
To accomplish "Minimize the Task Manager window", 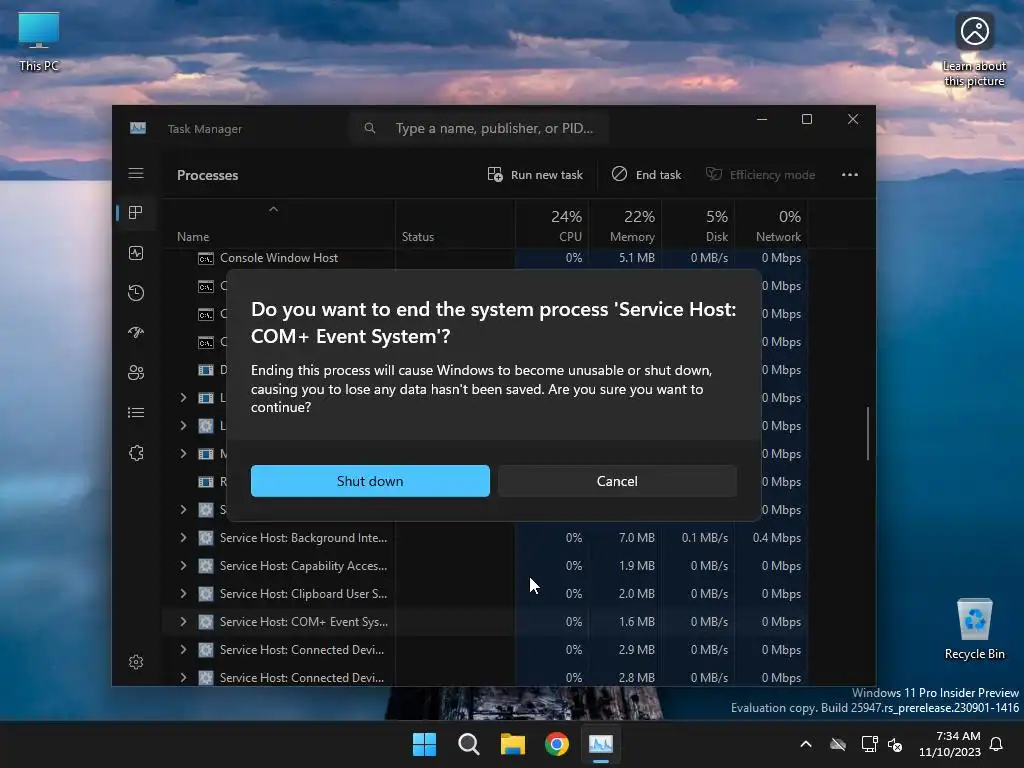I will 761,120.
